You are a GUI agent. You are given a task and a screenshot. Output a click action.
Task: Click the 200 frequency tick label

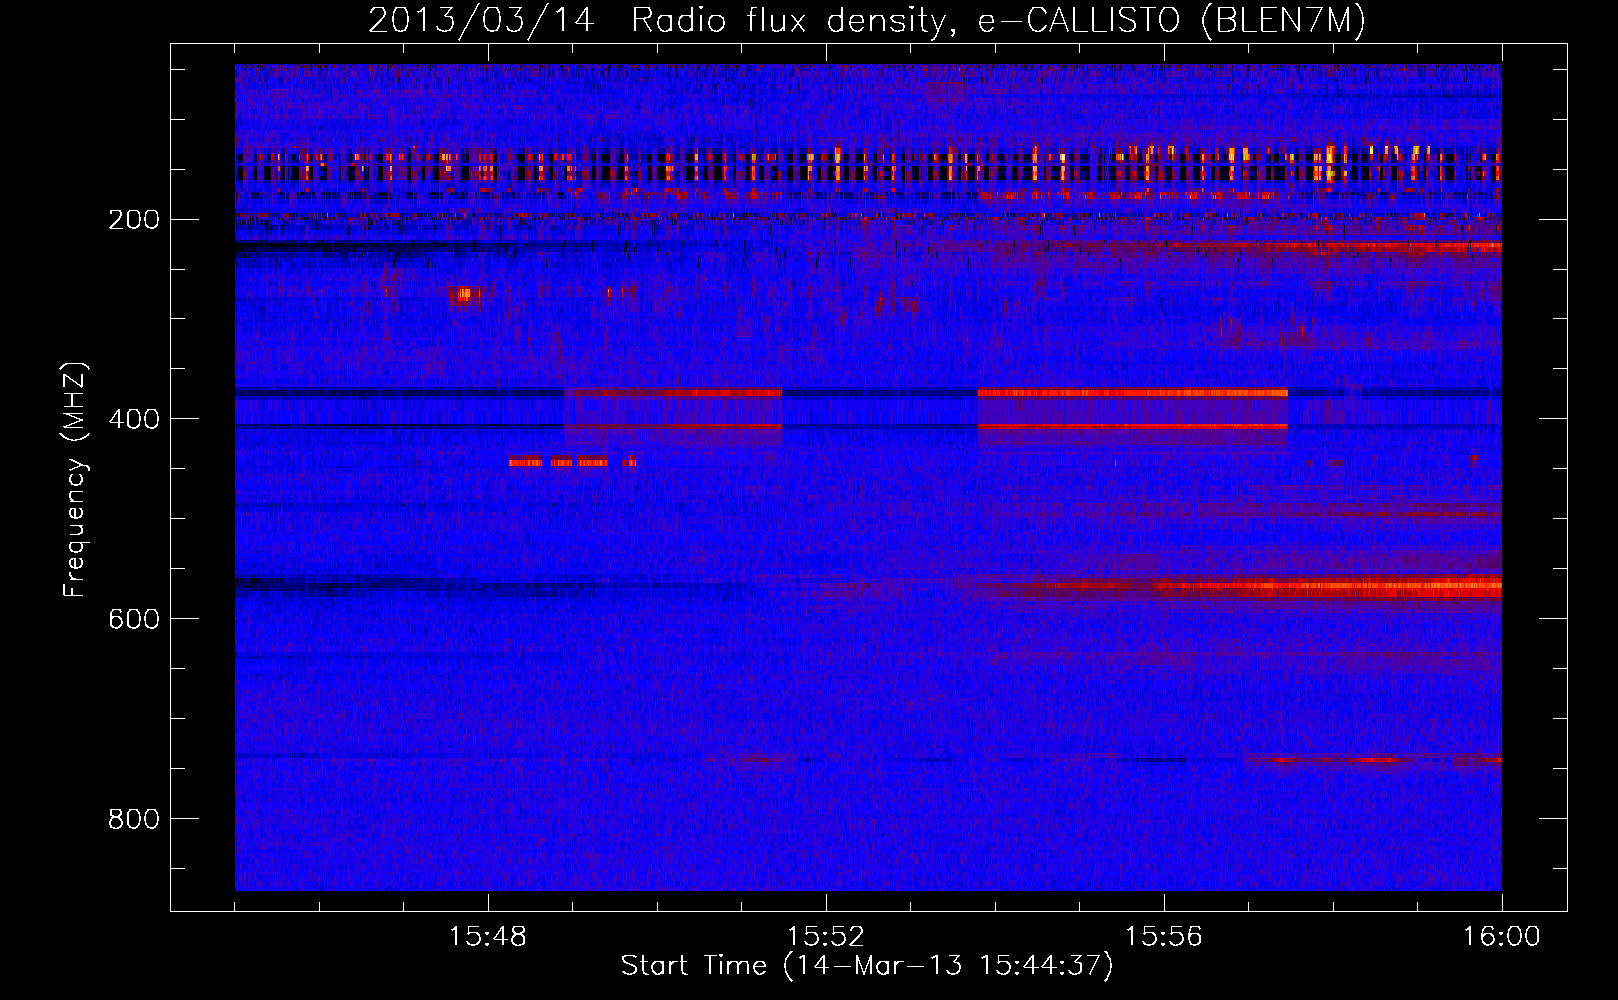click(x=133, y=219)
